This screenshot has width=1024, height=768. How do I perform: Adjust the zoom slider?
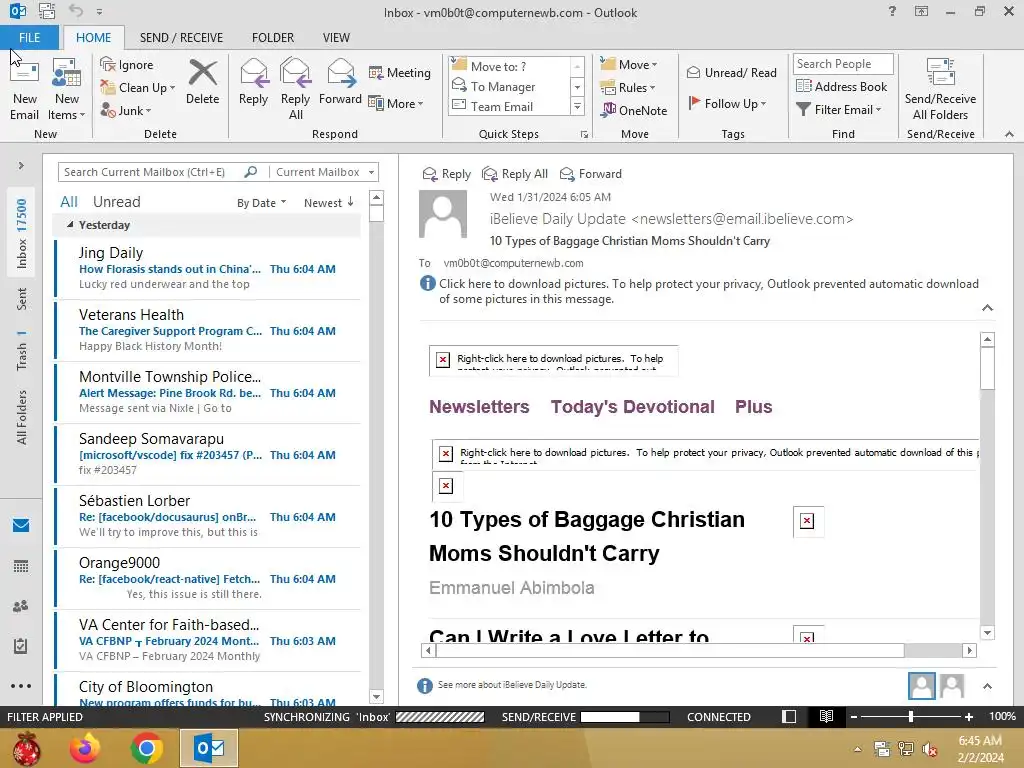click(x=910, y=717)
